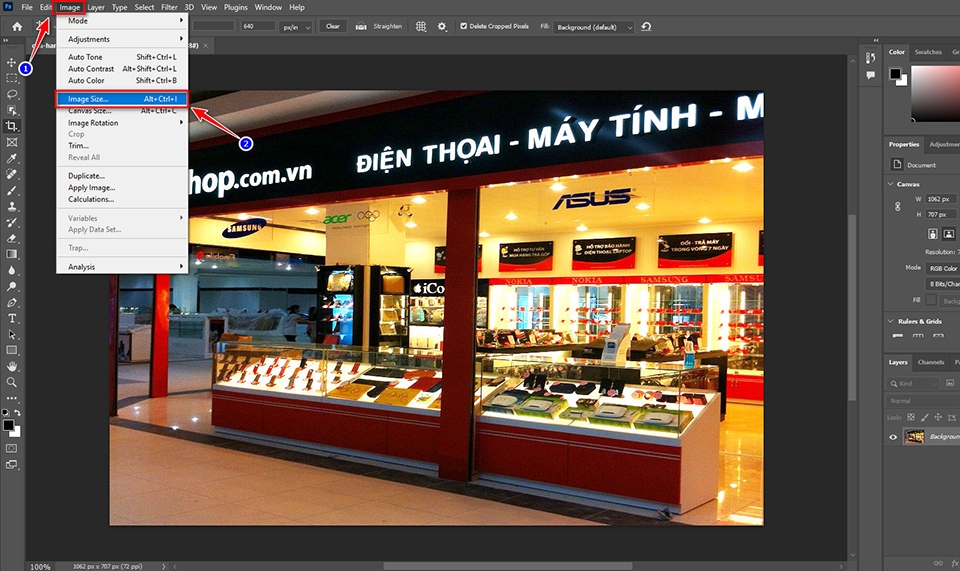Hide the Background layer

893,437
